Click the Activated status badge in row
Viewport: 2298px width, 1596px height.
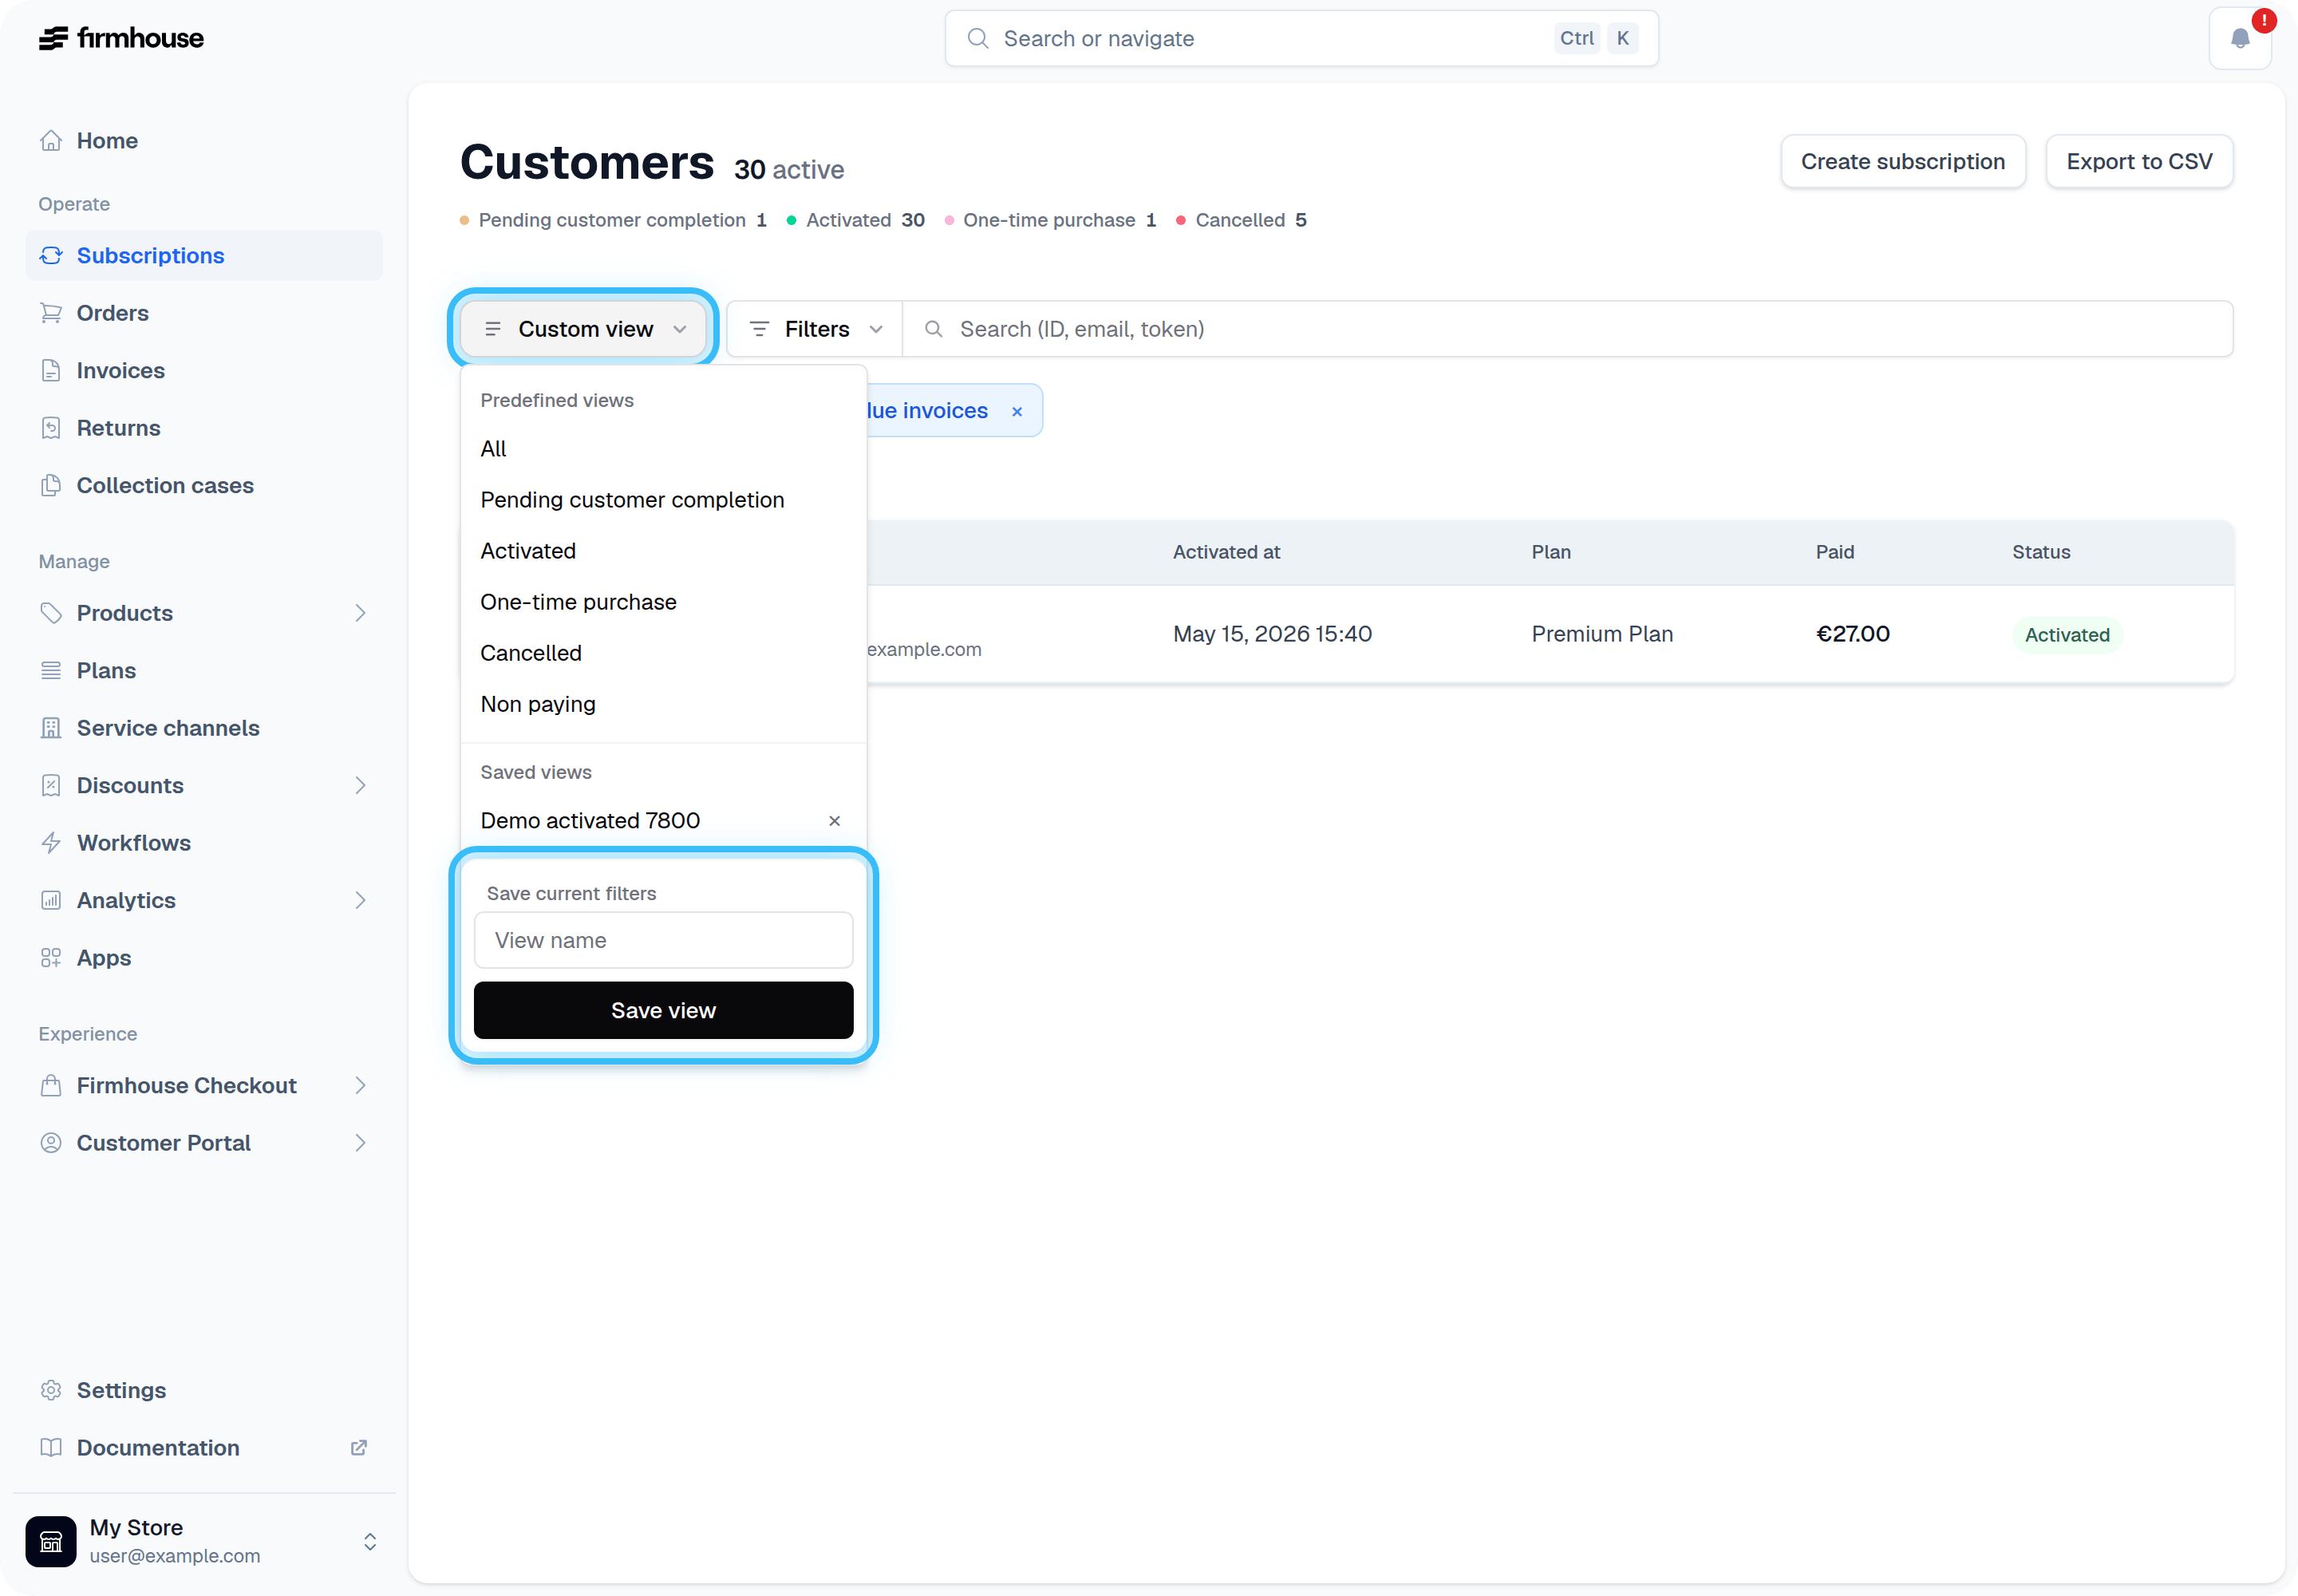pos(2067,635)
